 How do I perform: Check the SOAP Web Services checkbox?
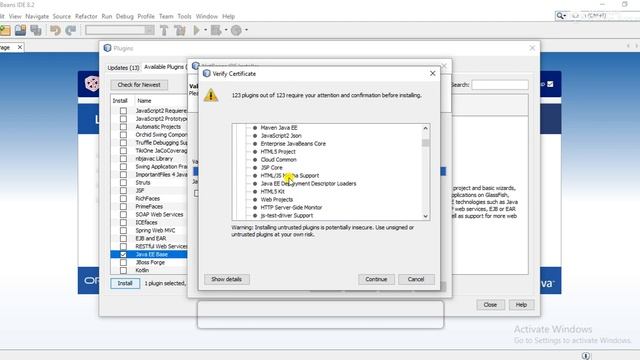[123, 214]
